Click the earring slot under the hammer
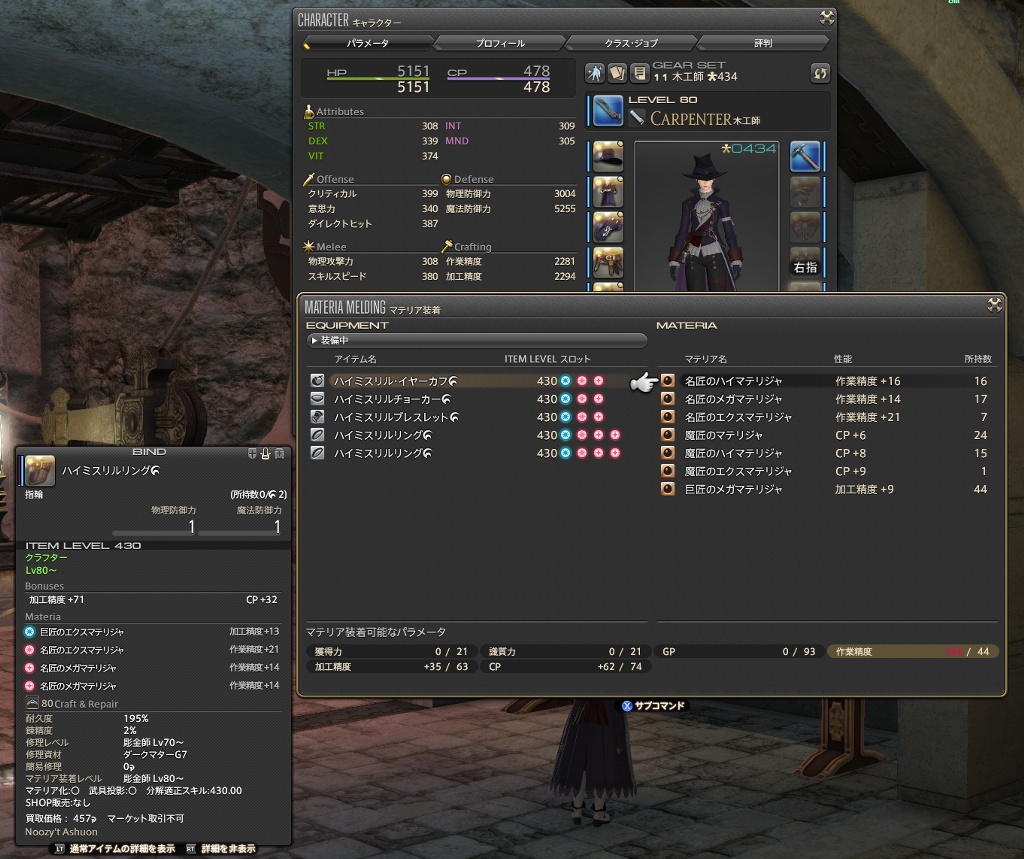Image resolution: width=1024 pixels, height=859 pixels. tap(805, 192)
